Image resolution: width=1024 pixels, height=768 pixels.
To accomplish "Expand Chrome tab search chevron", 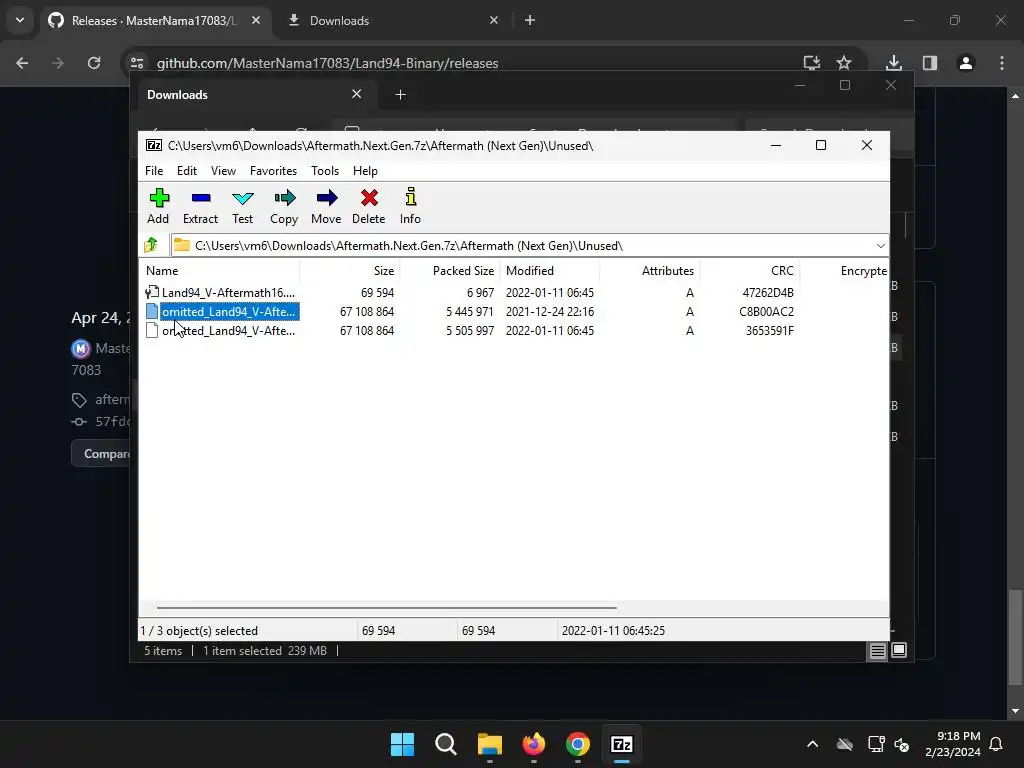I will (x=20, y=20).
